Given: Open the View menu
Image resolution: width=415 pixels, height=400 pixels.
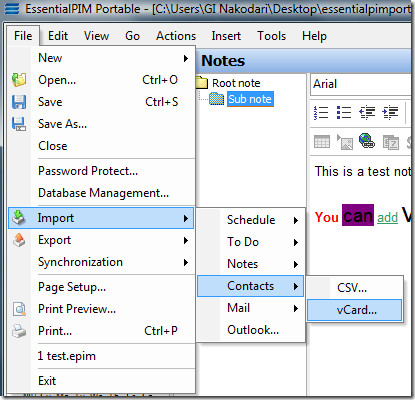Looking at the screenshot, I should pos(96,36).
